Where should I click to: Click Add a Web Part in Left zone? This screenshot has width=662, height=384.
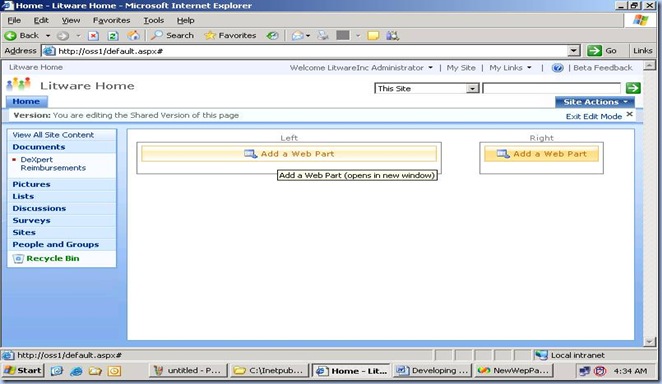pos(289,154)
